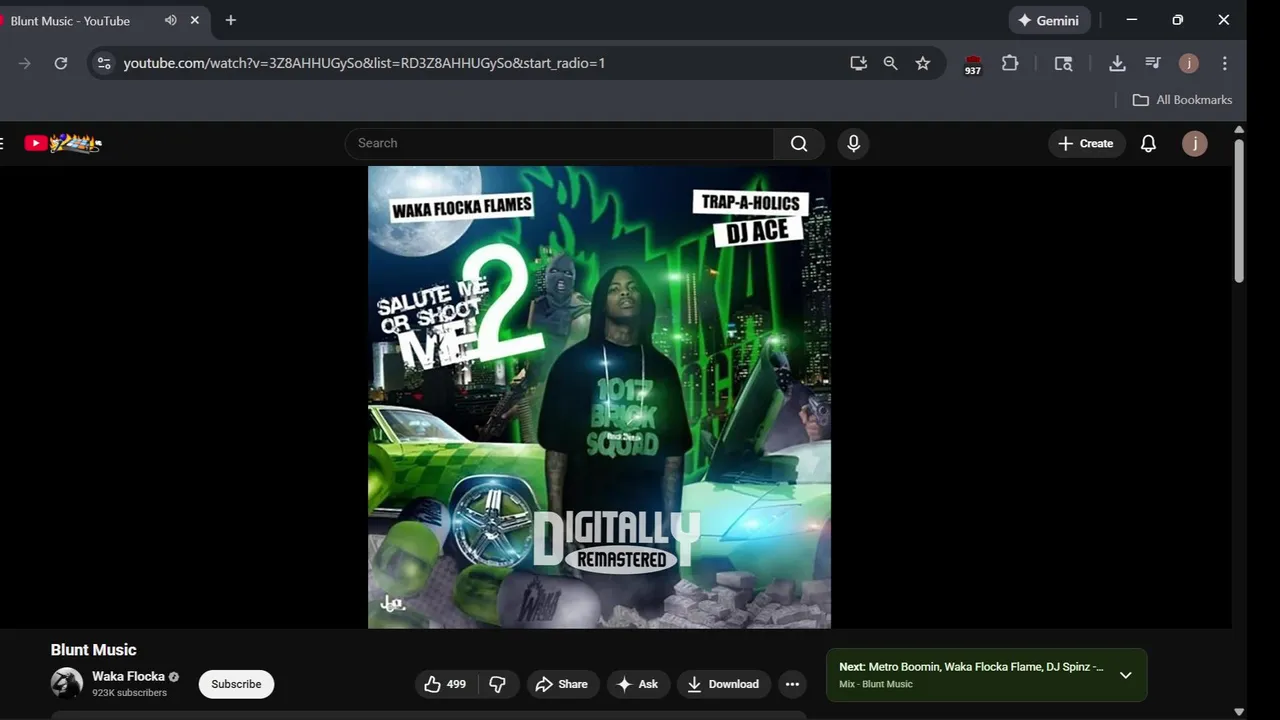Click the video player album art
Viewport: 1280px width, 720px height.
(x=599, y=397)
